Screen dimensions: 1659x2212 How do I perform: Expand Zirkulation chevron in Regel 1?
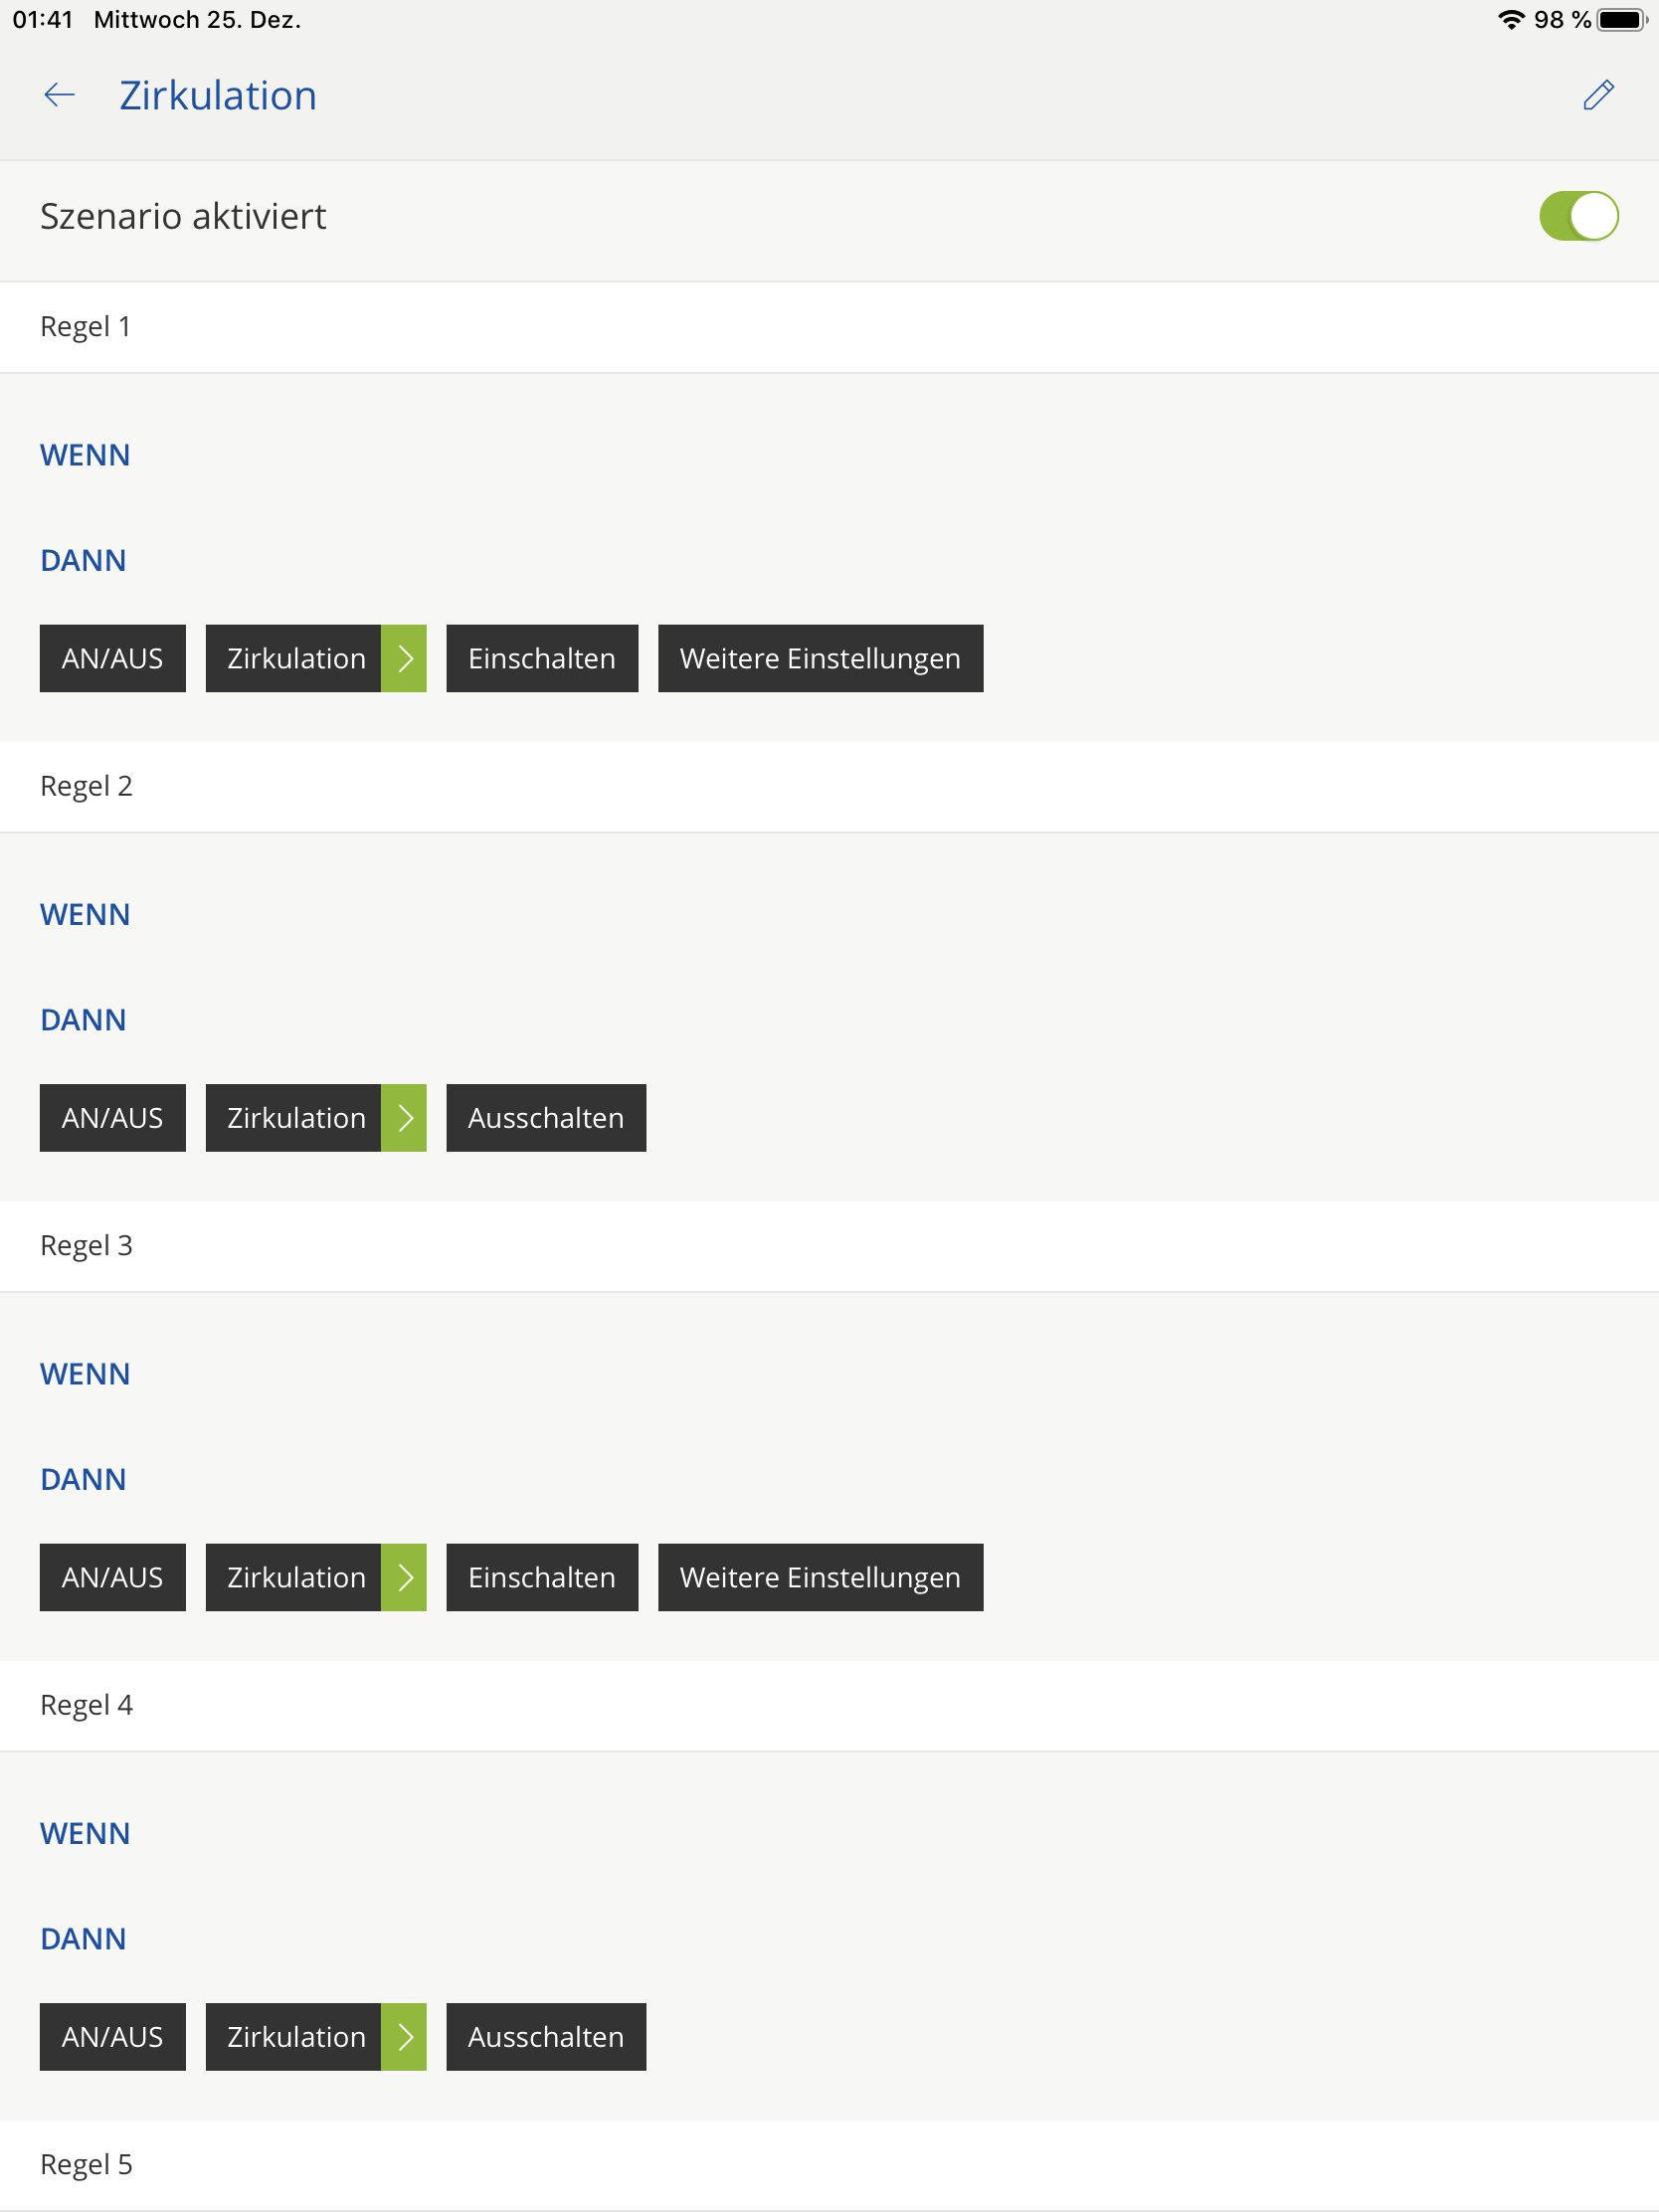[x=404, y=658]
